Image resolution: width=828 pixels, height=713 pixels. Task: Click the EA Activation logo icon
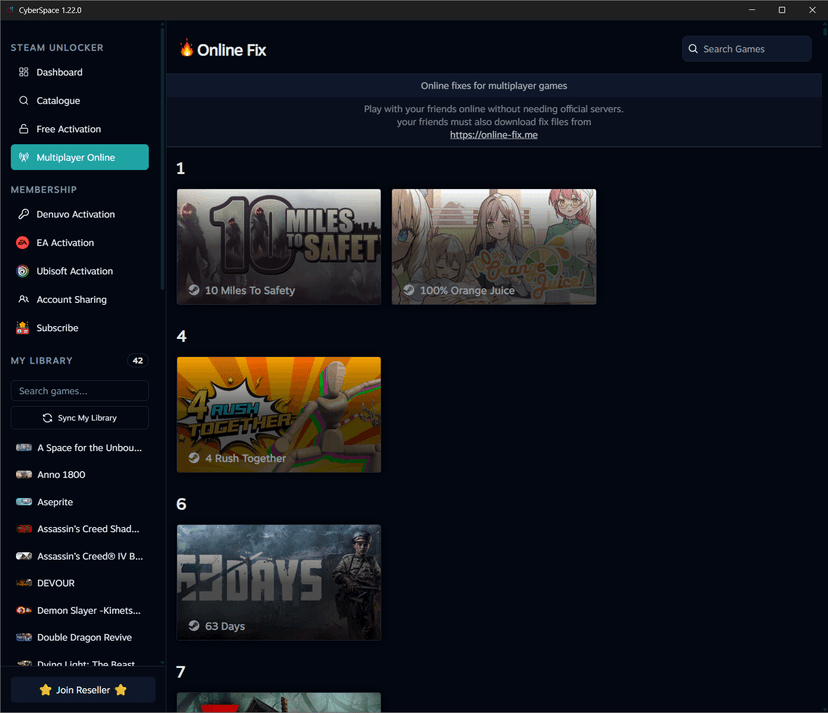tap(24, 243)
